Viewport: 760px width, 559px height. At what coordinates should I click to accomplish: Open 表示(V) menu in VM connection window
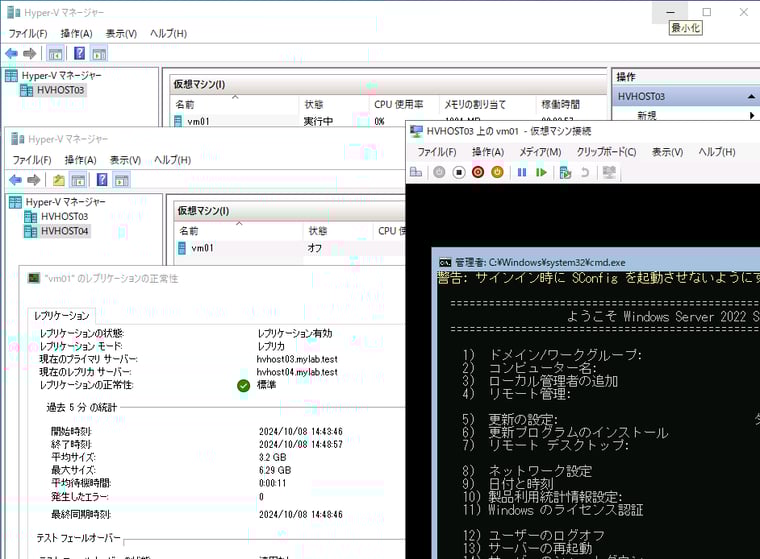point(667,152)
